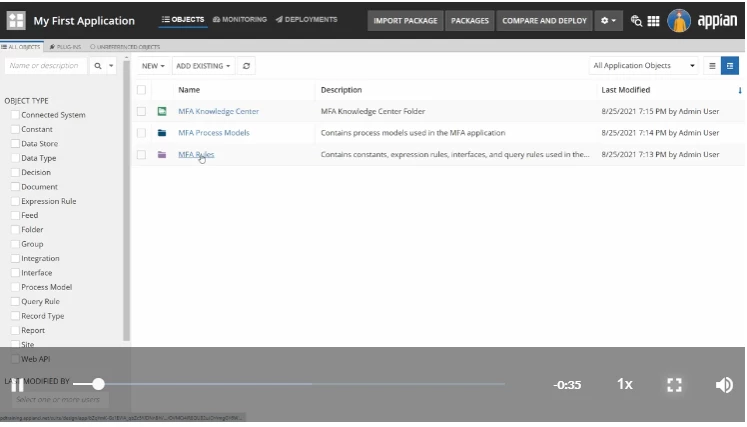
Task: Click the Compare and Deploy button
Action: [x=544, y=21]
